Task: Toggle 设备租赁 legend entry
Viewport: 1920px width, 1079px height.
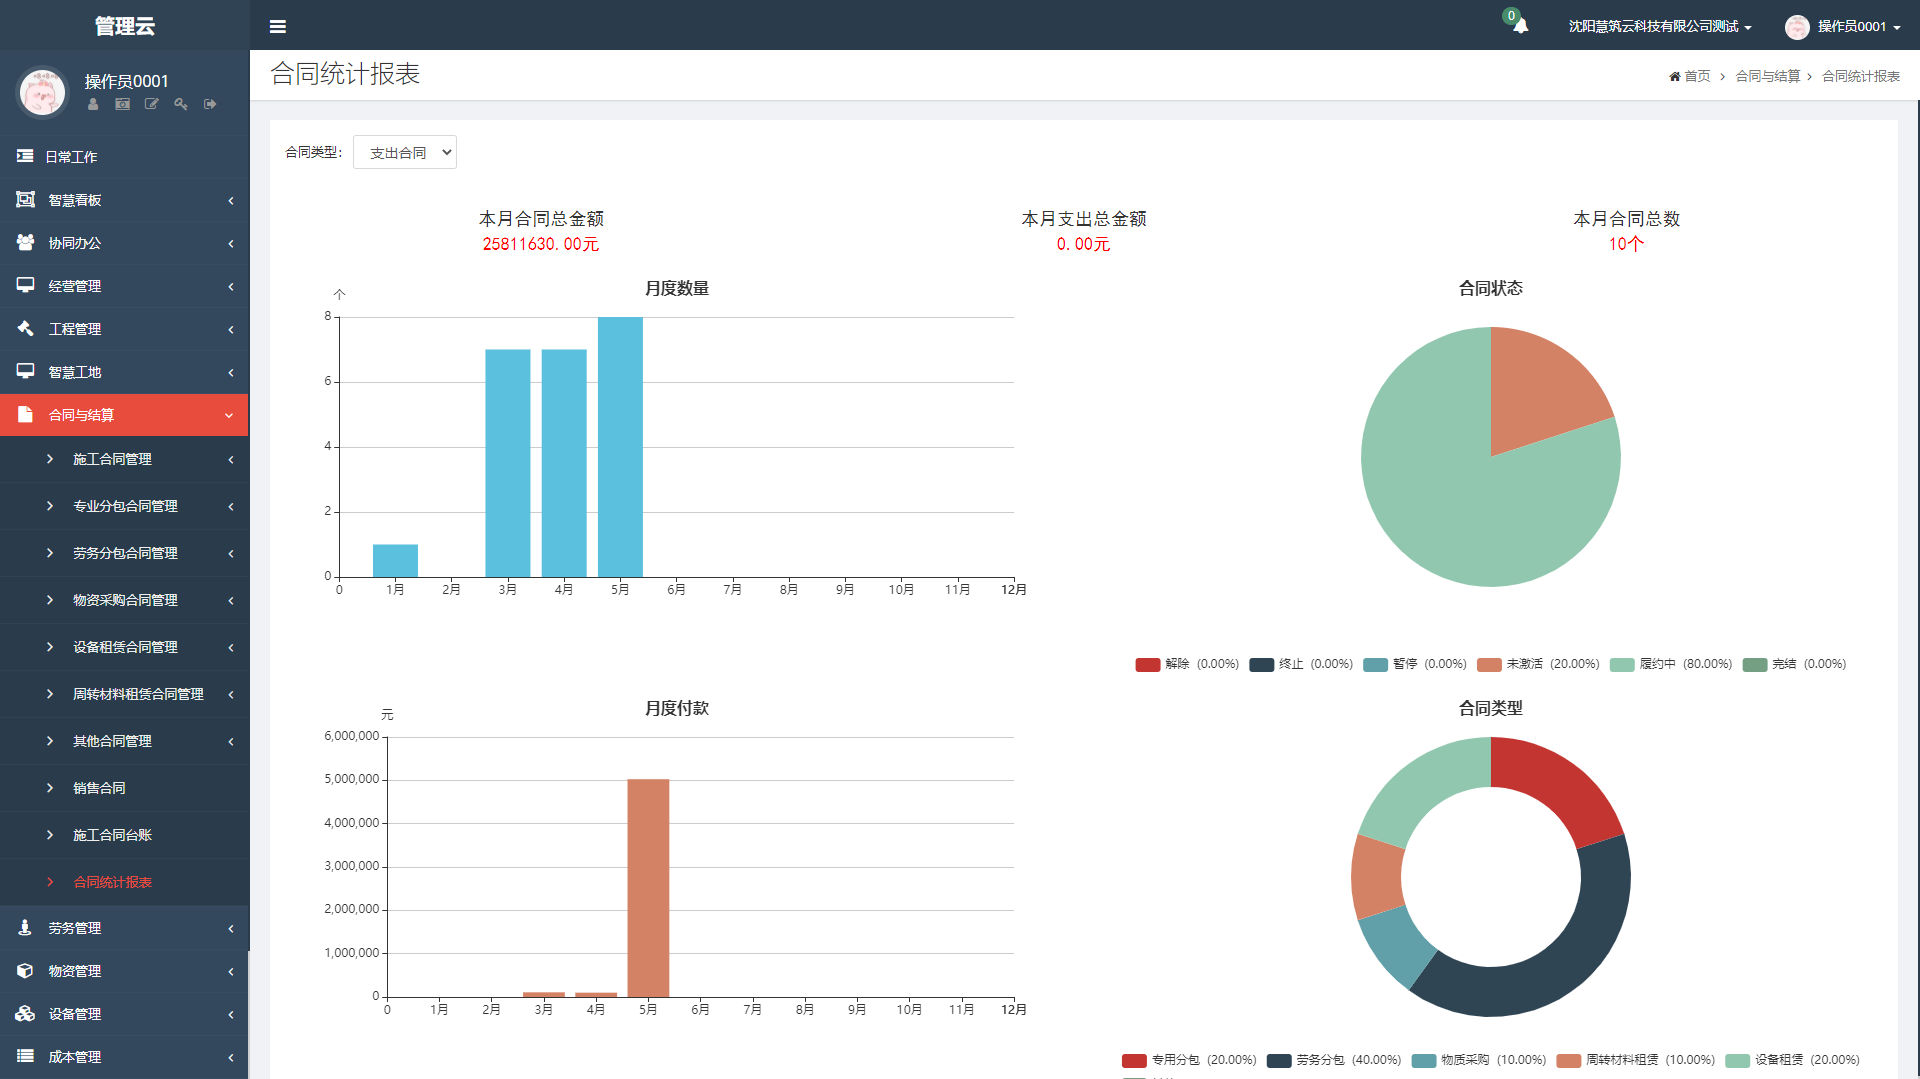Action: click(x=1793, y=1060)
